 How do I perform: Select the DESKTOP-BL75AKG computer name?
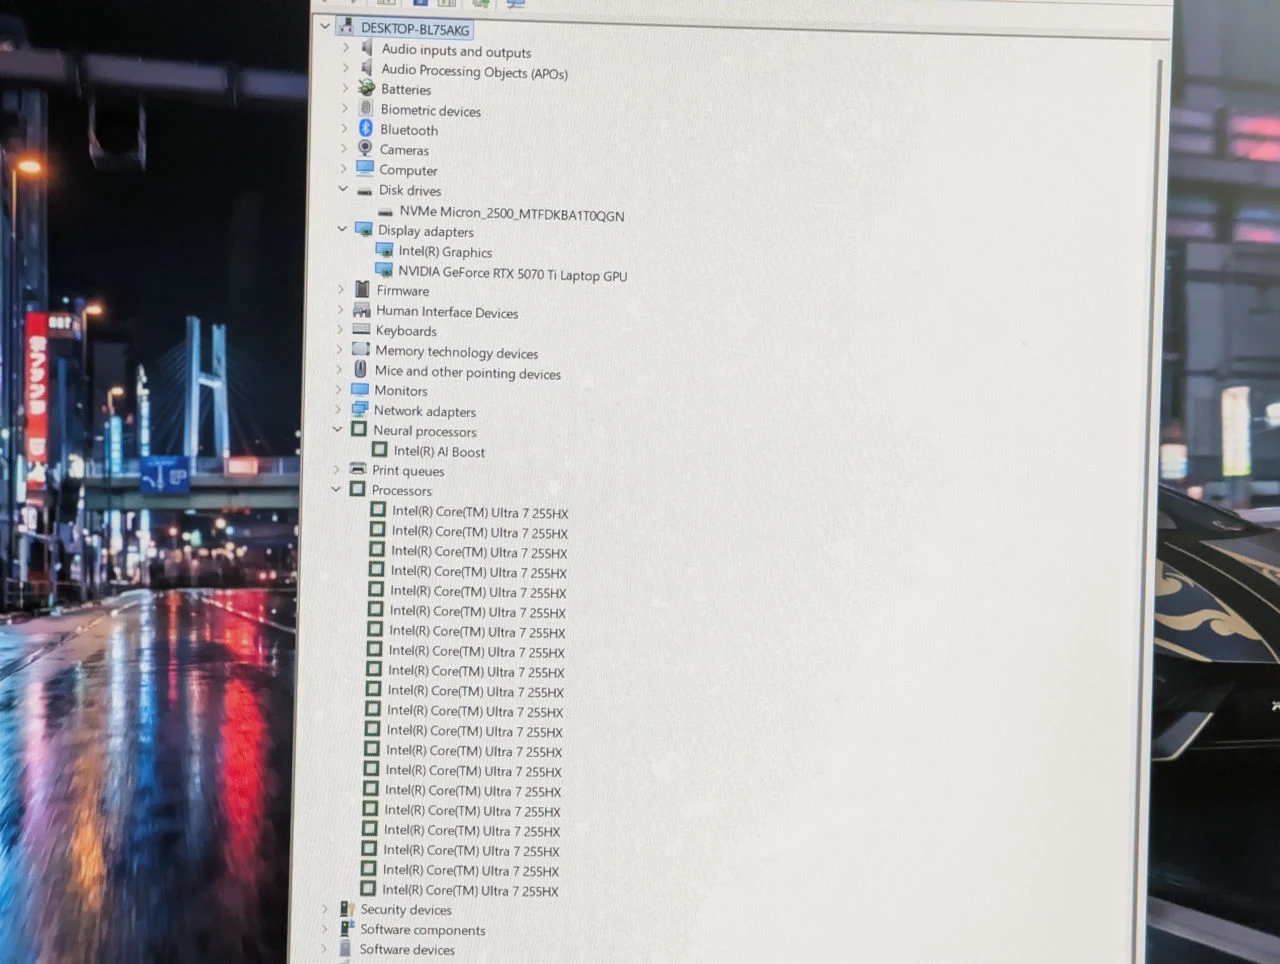point(415,29)
